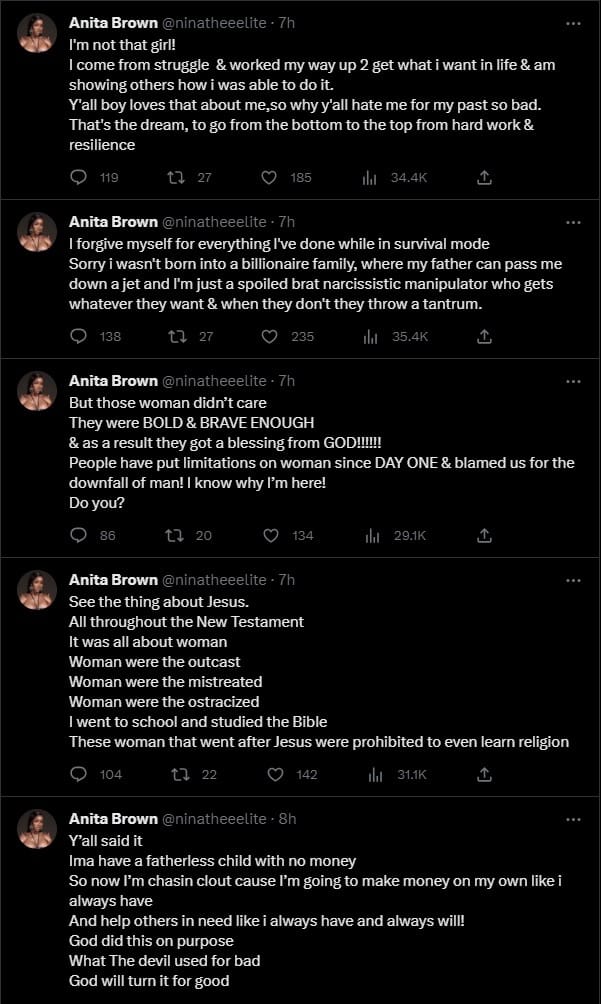This screenshot has width=601, height=1004.
Task: View analytics of 34.4K views tweet
Action: (x=372, y=178)
